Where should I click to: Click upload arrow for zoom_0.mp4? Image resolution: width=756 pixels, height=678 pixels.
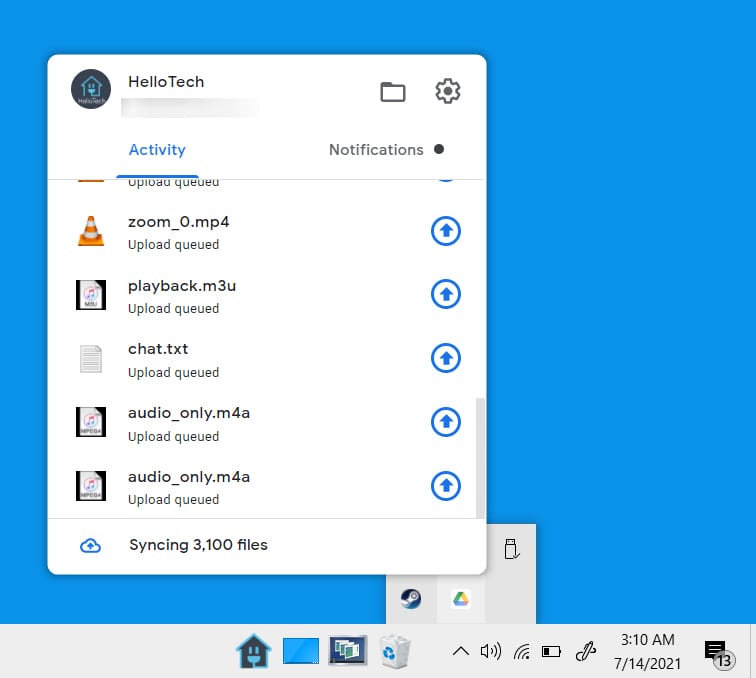point(446,231)
